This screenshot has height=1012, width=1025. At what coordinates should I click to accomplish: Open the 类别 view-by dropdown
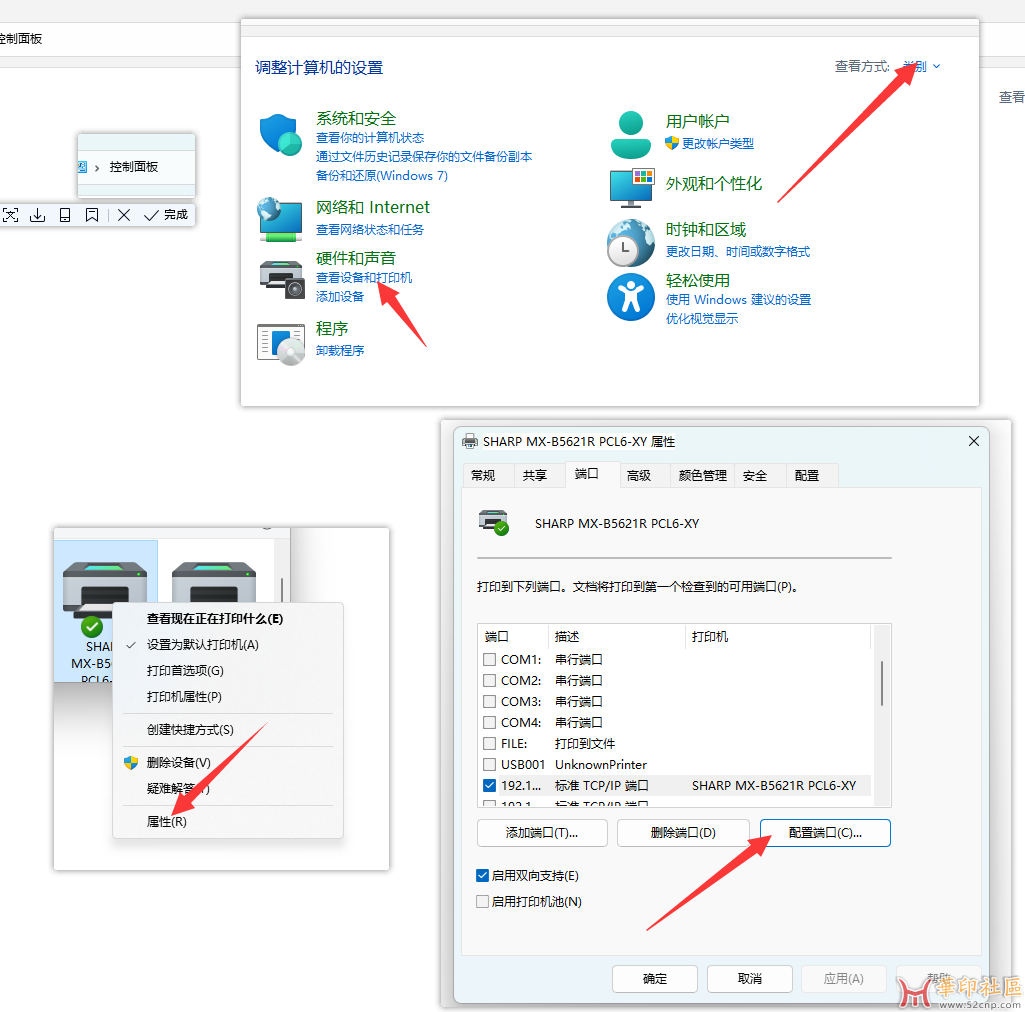(x=922, y=66)
